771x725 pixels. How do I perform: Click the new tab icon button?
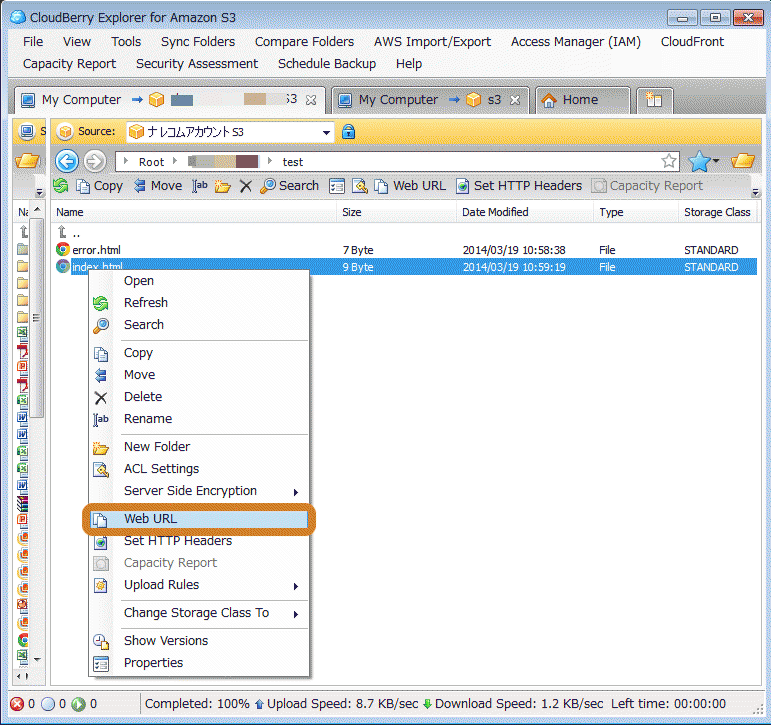click(654, 100)
